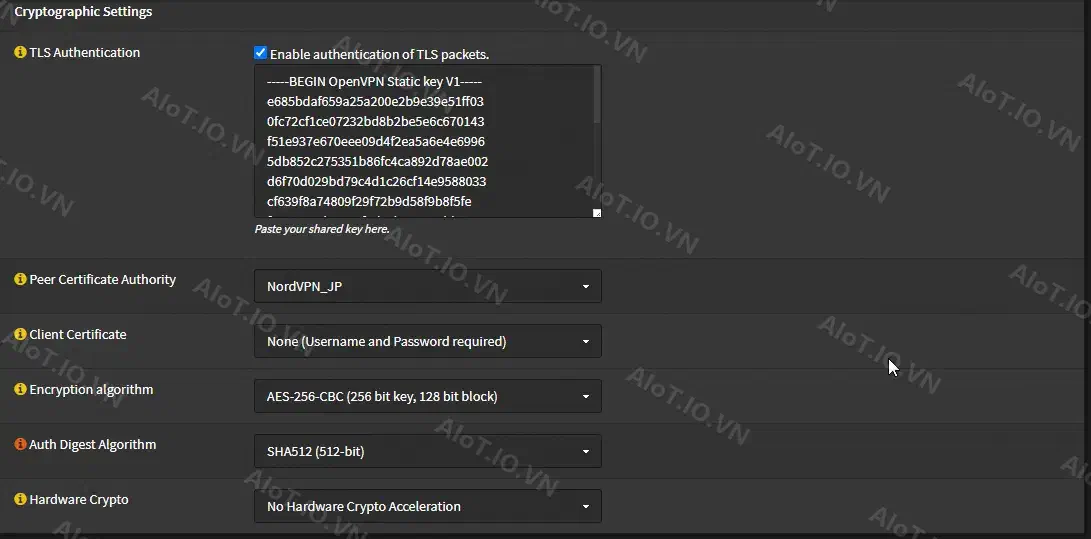1091x539 pixels.
Task: Click the orange Auth Digest Algorithm info icon
Action: (x=20, y=444)
